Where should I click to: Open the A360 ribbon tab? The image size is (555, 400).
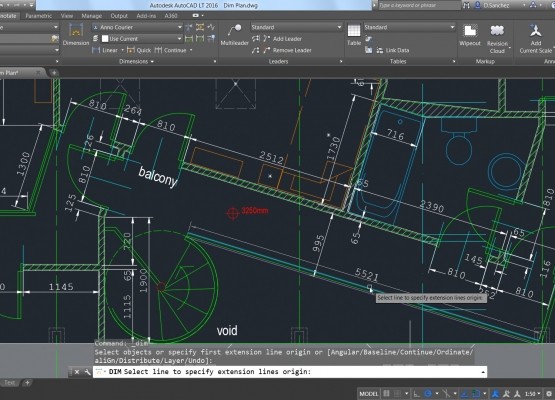pos(171,16)
